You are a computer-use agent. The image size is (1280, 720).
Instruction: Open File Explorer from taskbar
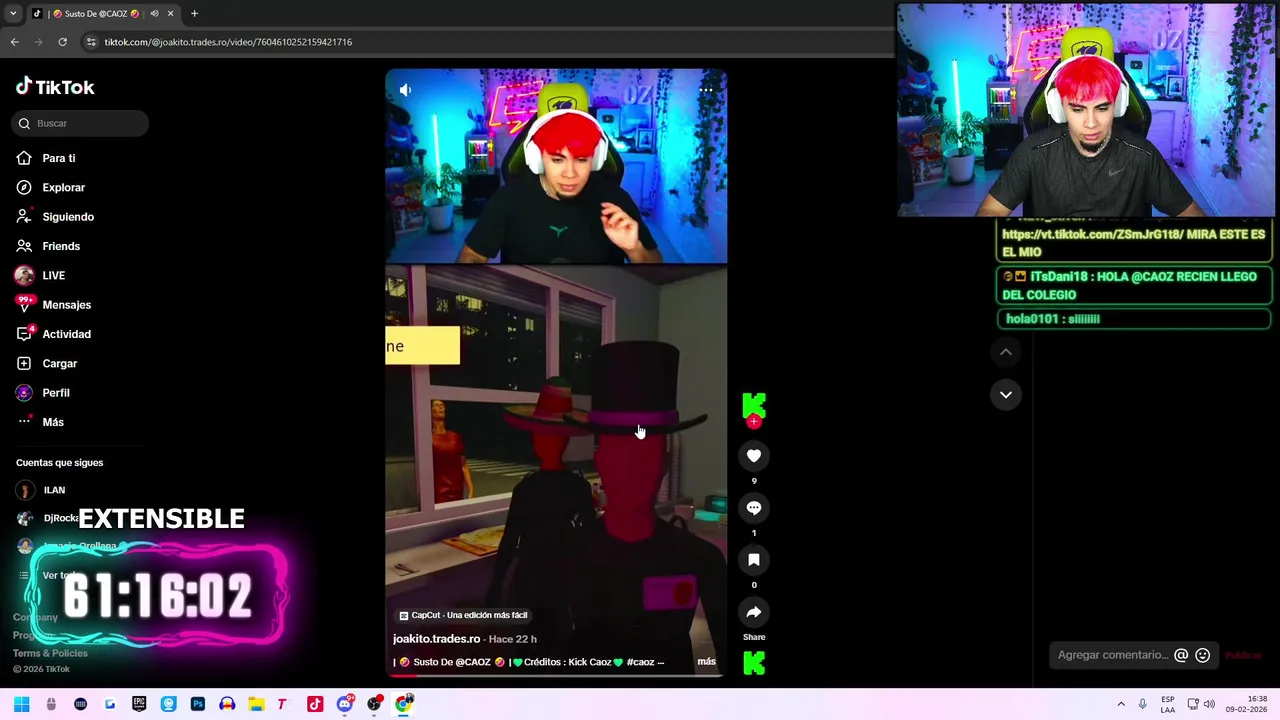256,704
